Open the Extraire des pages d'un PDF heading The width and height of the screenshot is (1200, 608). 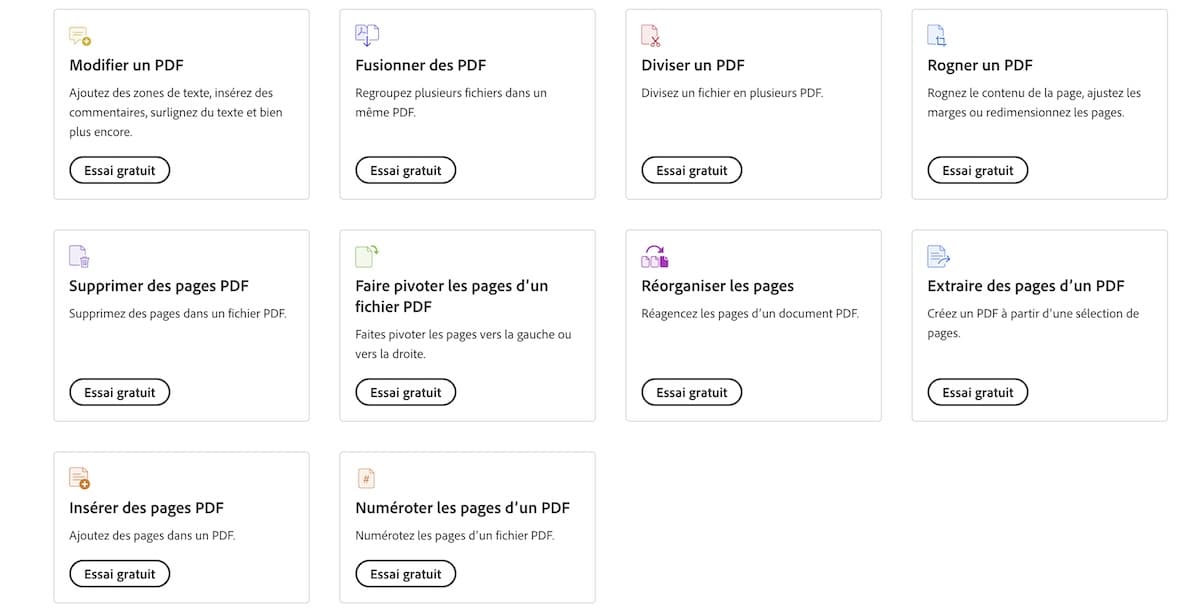[1026, 286]
